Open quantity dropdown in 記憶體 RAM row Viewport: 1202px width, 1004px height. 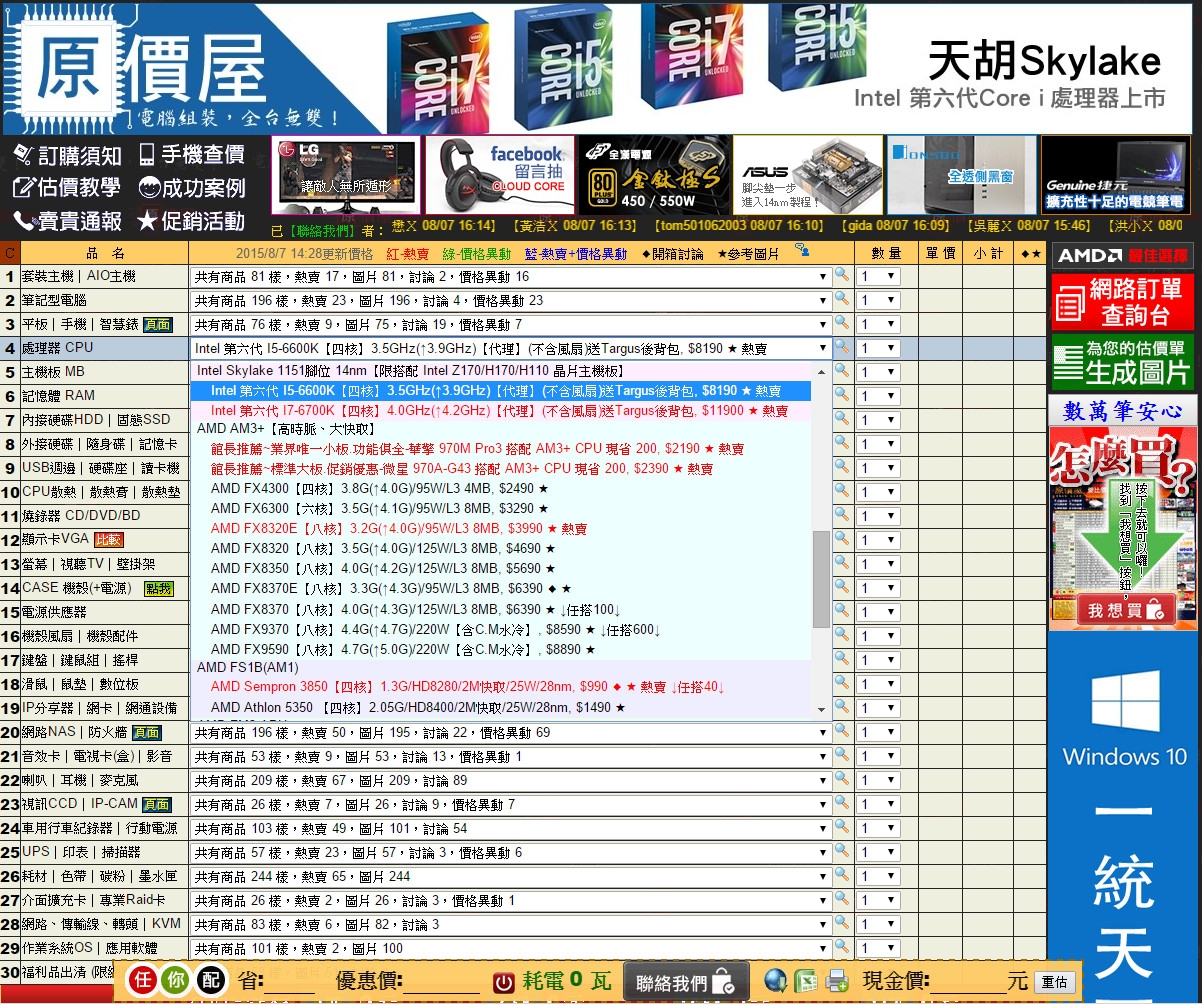point(878,396)
